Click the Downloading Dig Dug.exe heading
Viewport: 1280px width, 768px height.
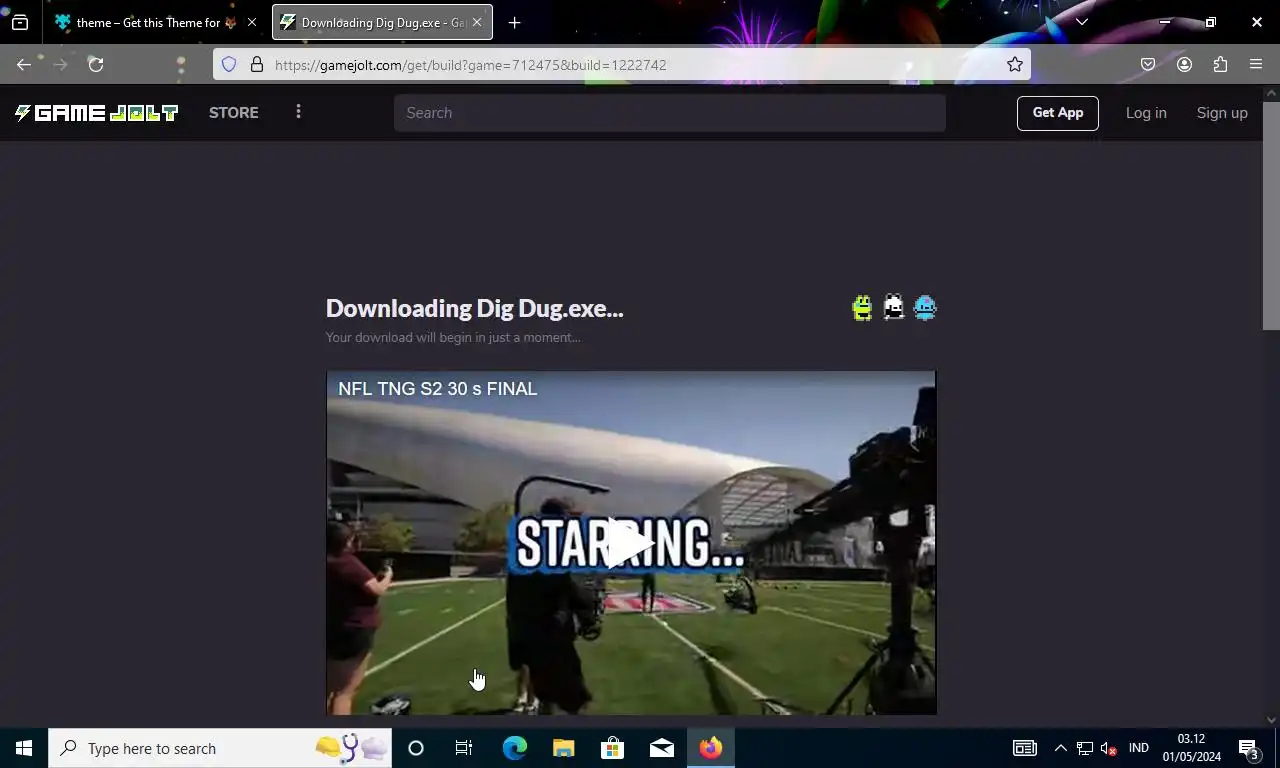pos(475,308)
